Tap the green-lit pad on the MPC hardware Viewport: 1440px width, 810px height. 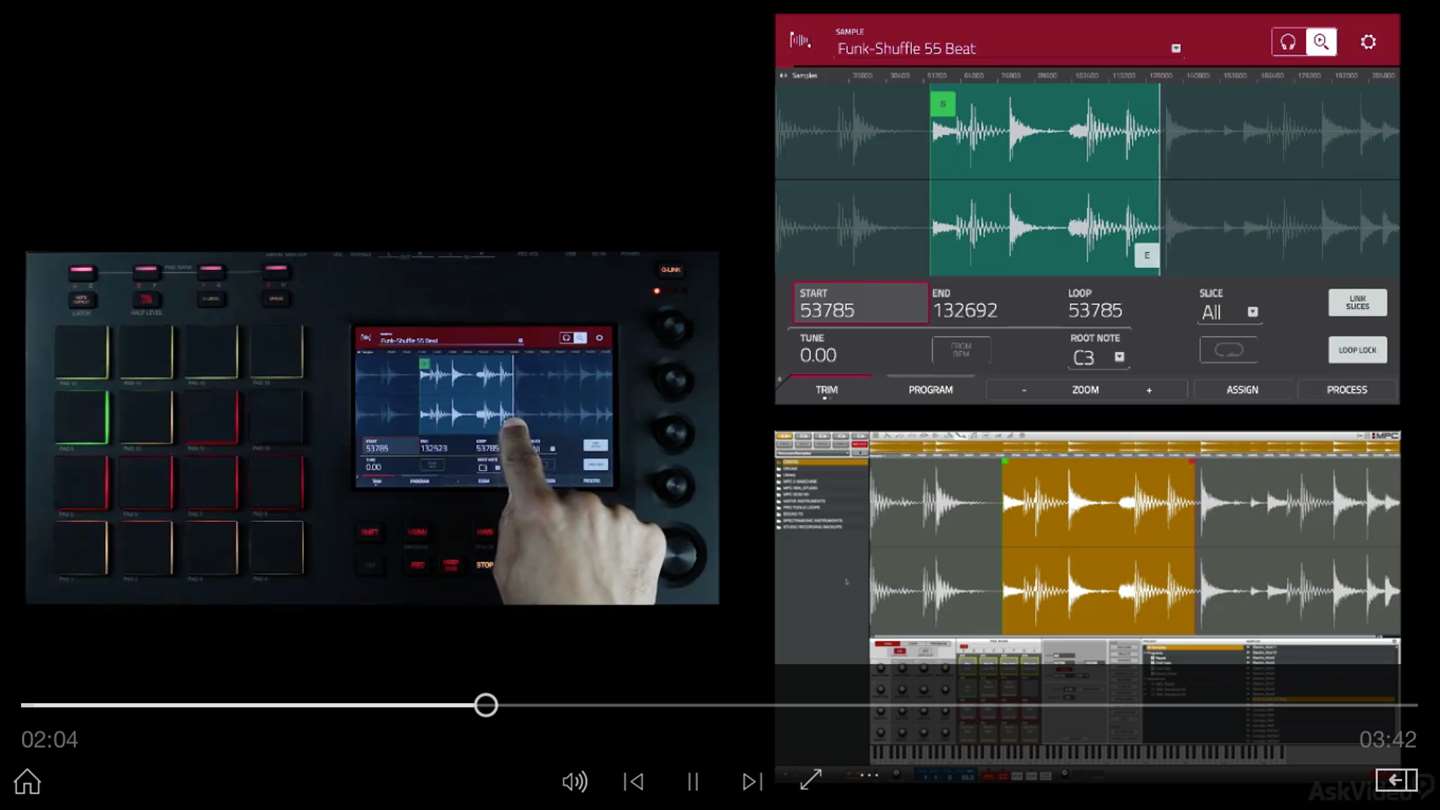81,417
